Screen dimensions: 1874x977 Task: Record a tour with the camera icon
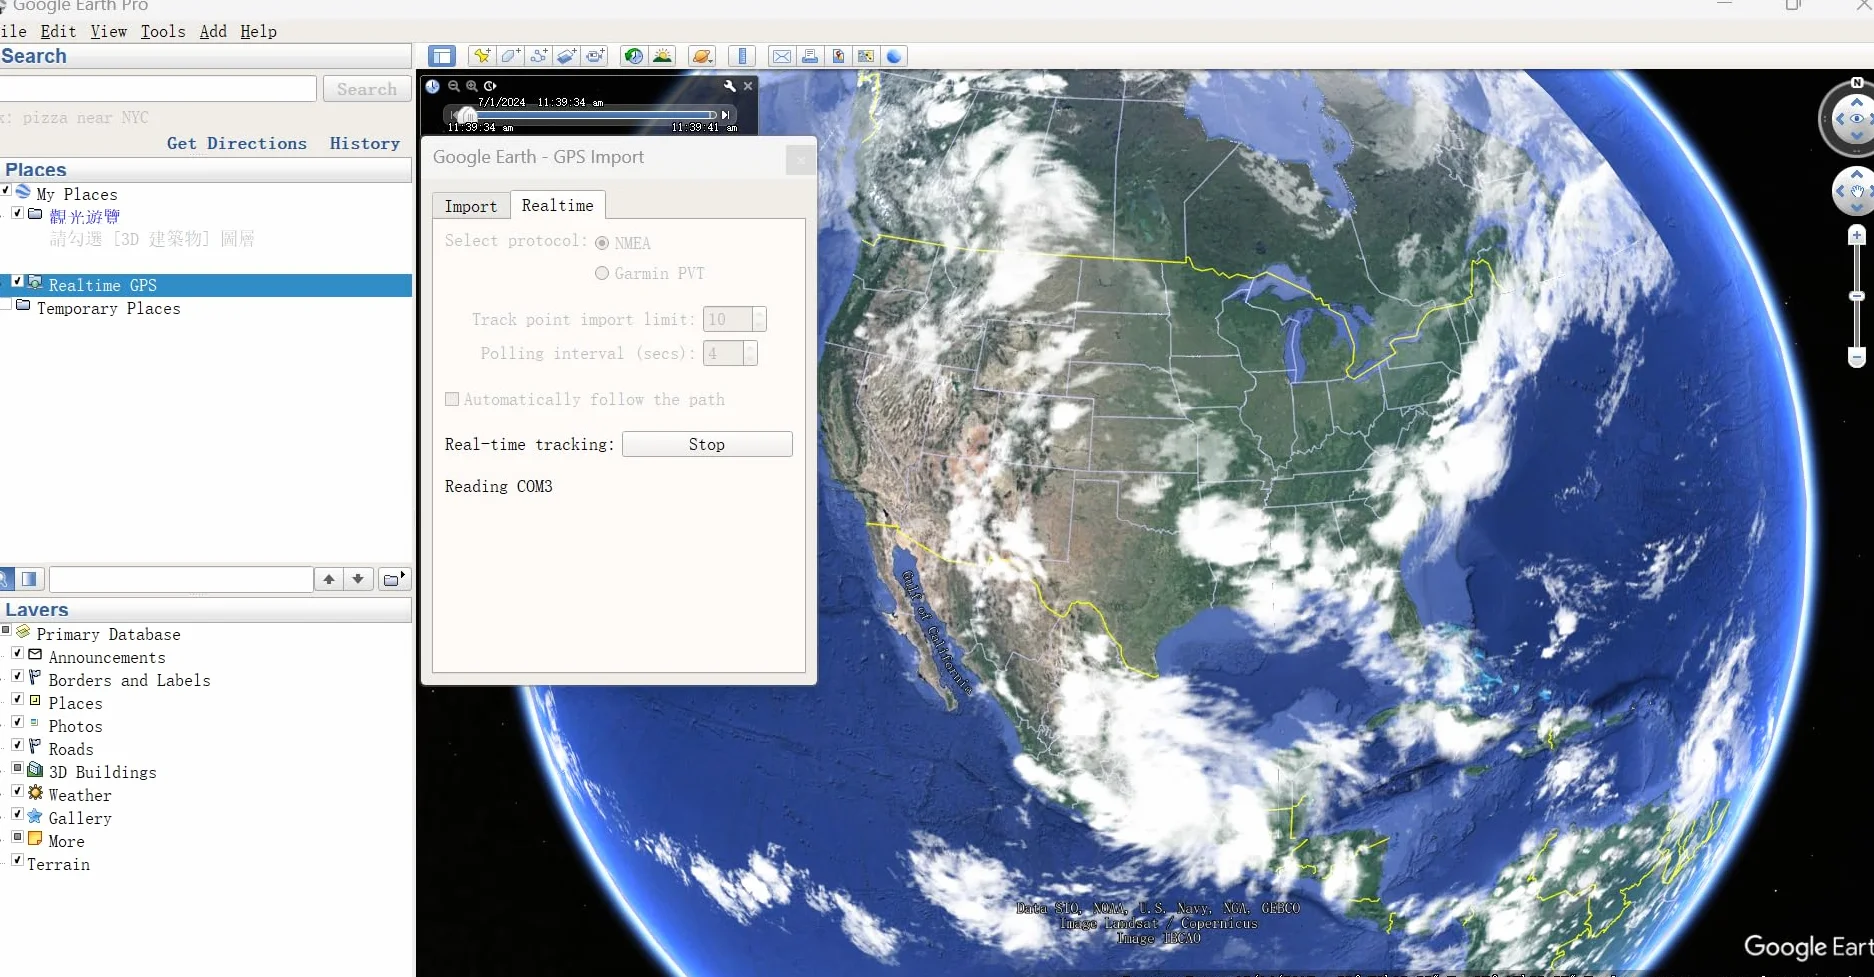pos(594,56)
